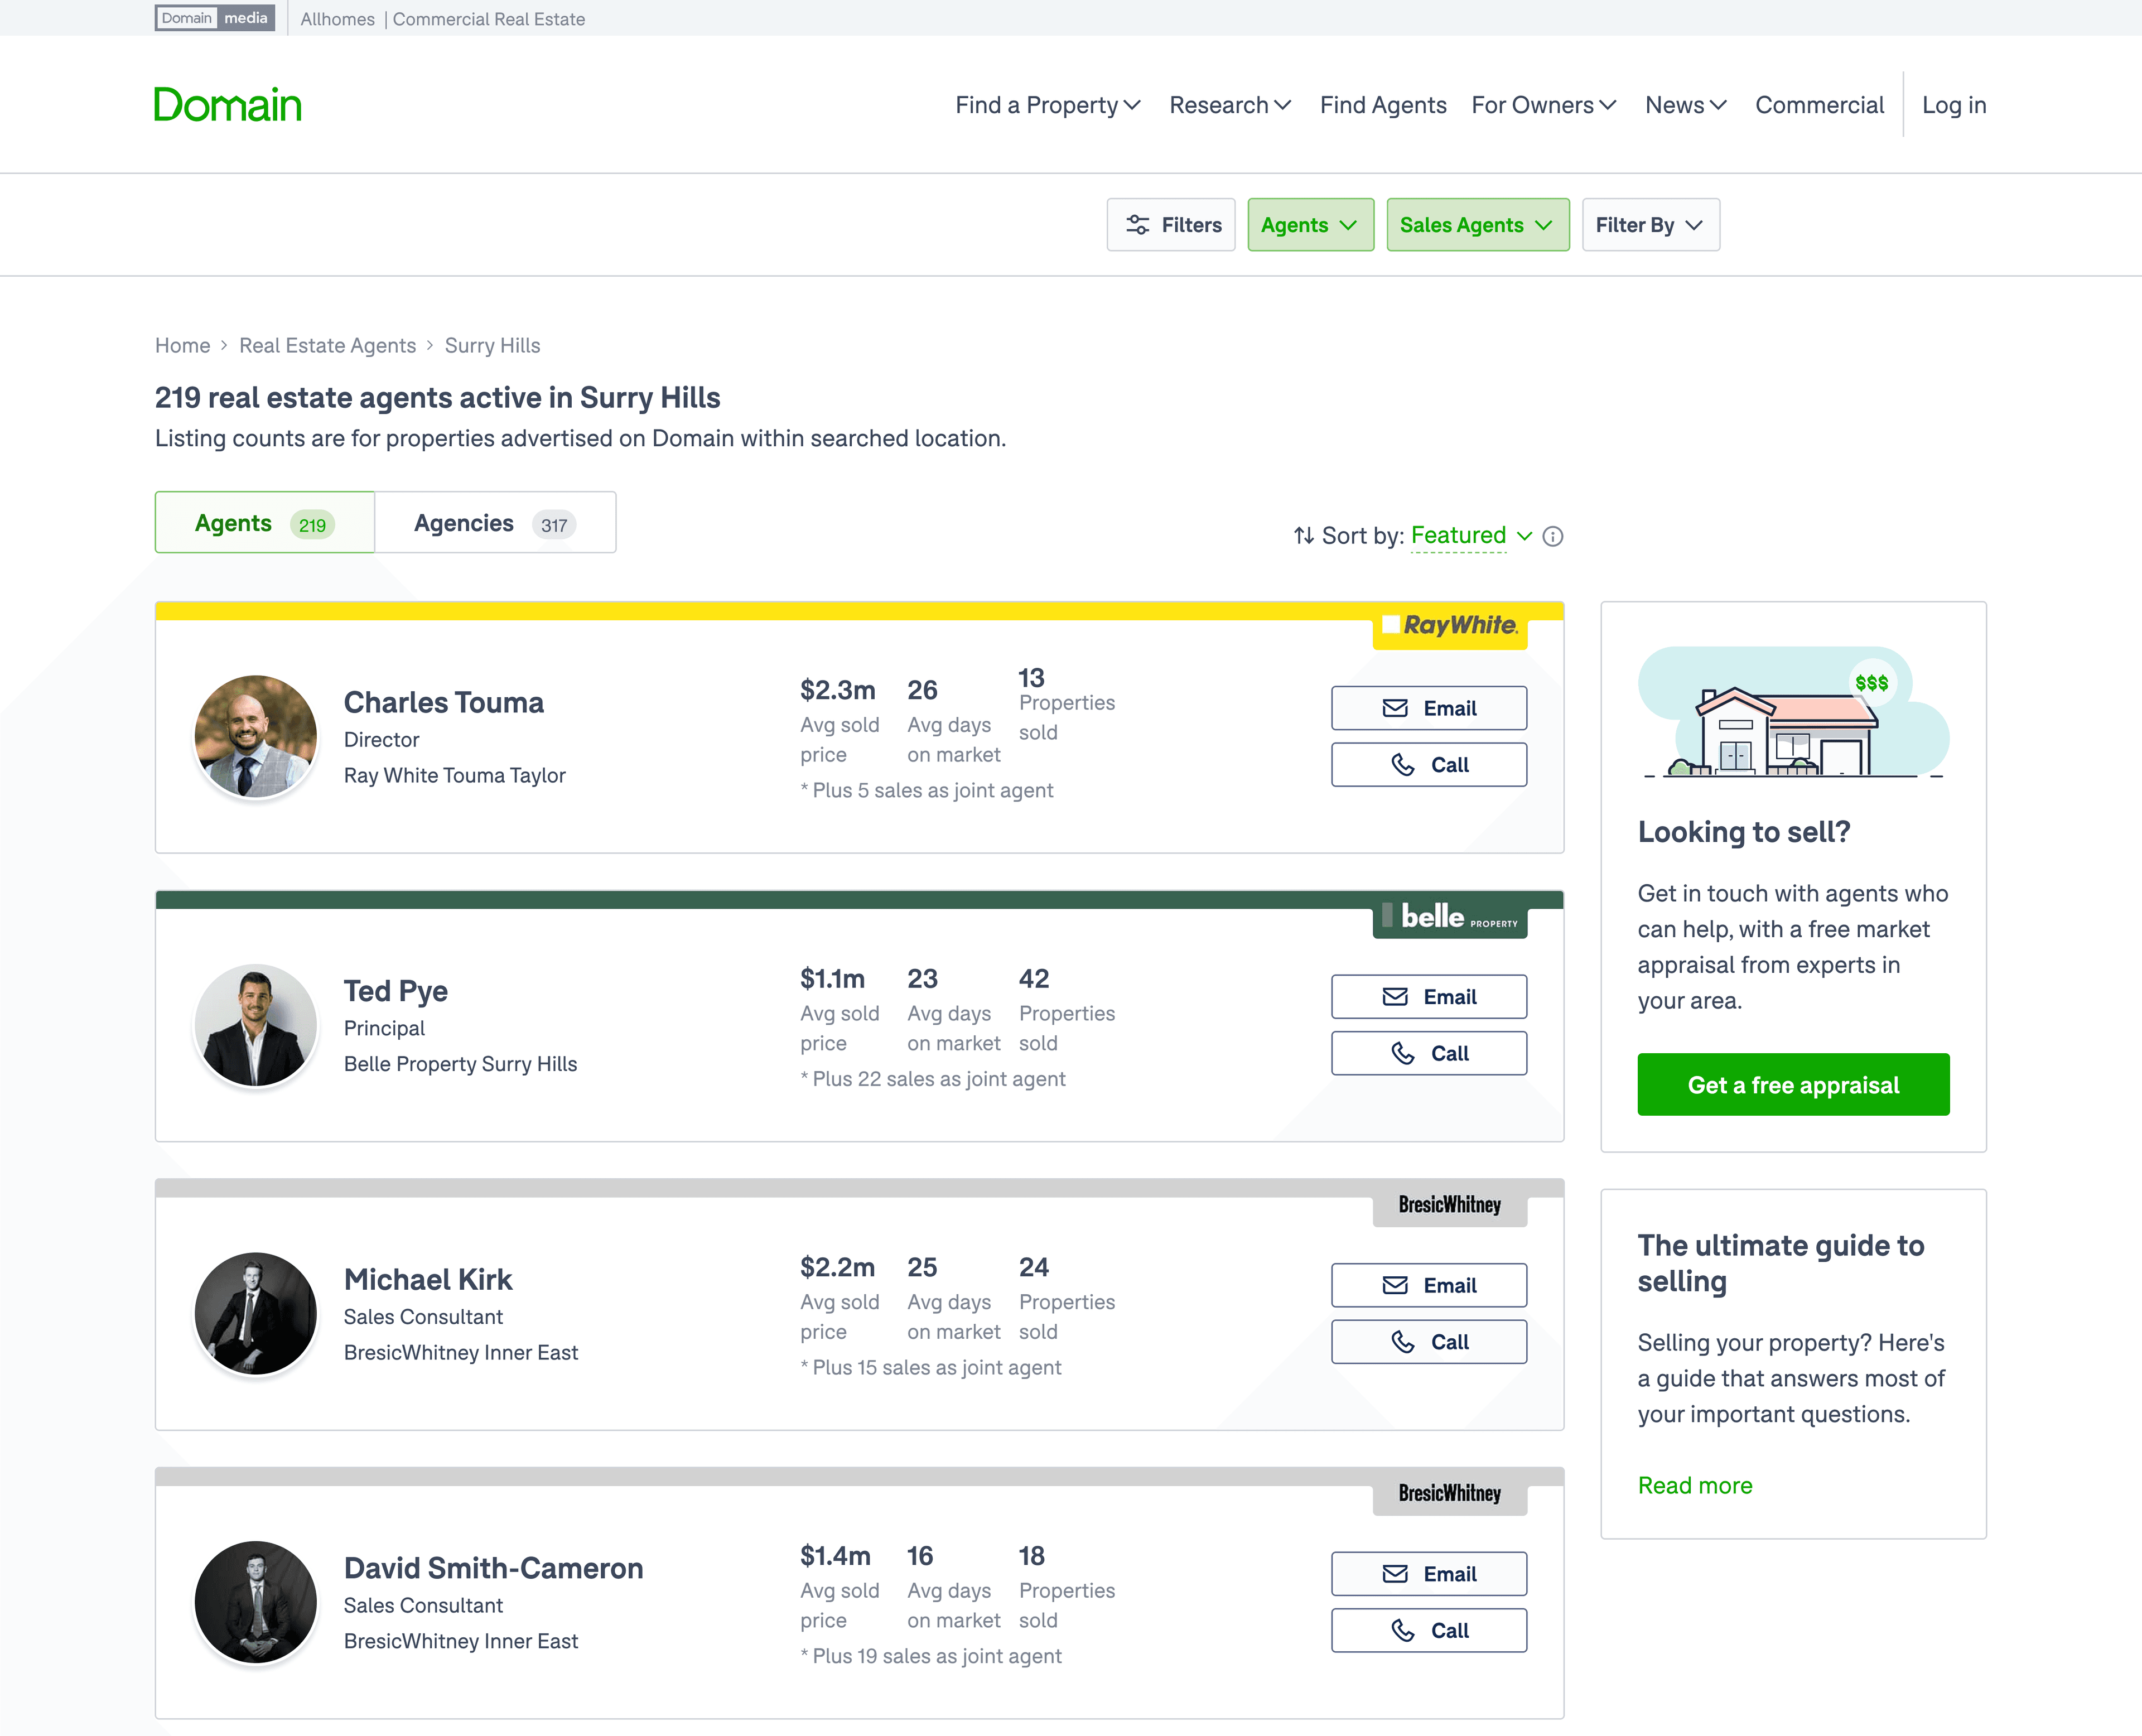Open Michael Kirk's name link
2142x1736 pixels.
click(427, 1279)
